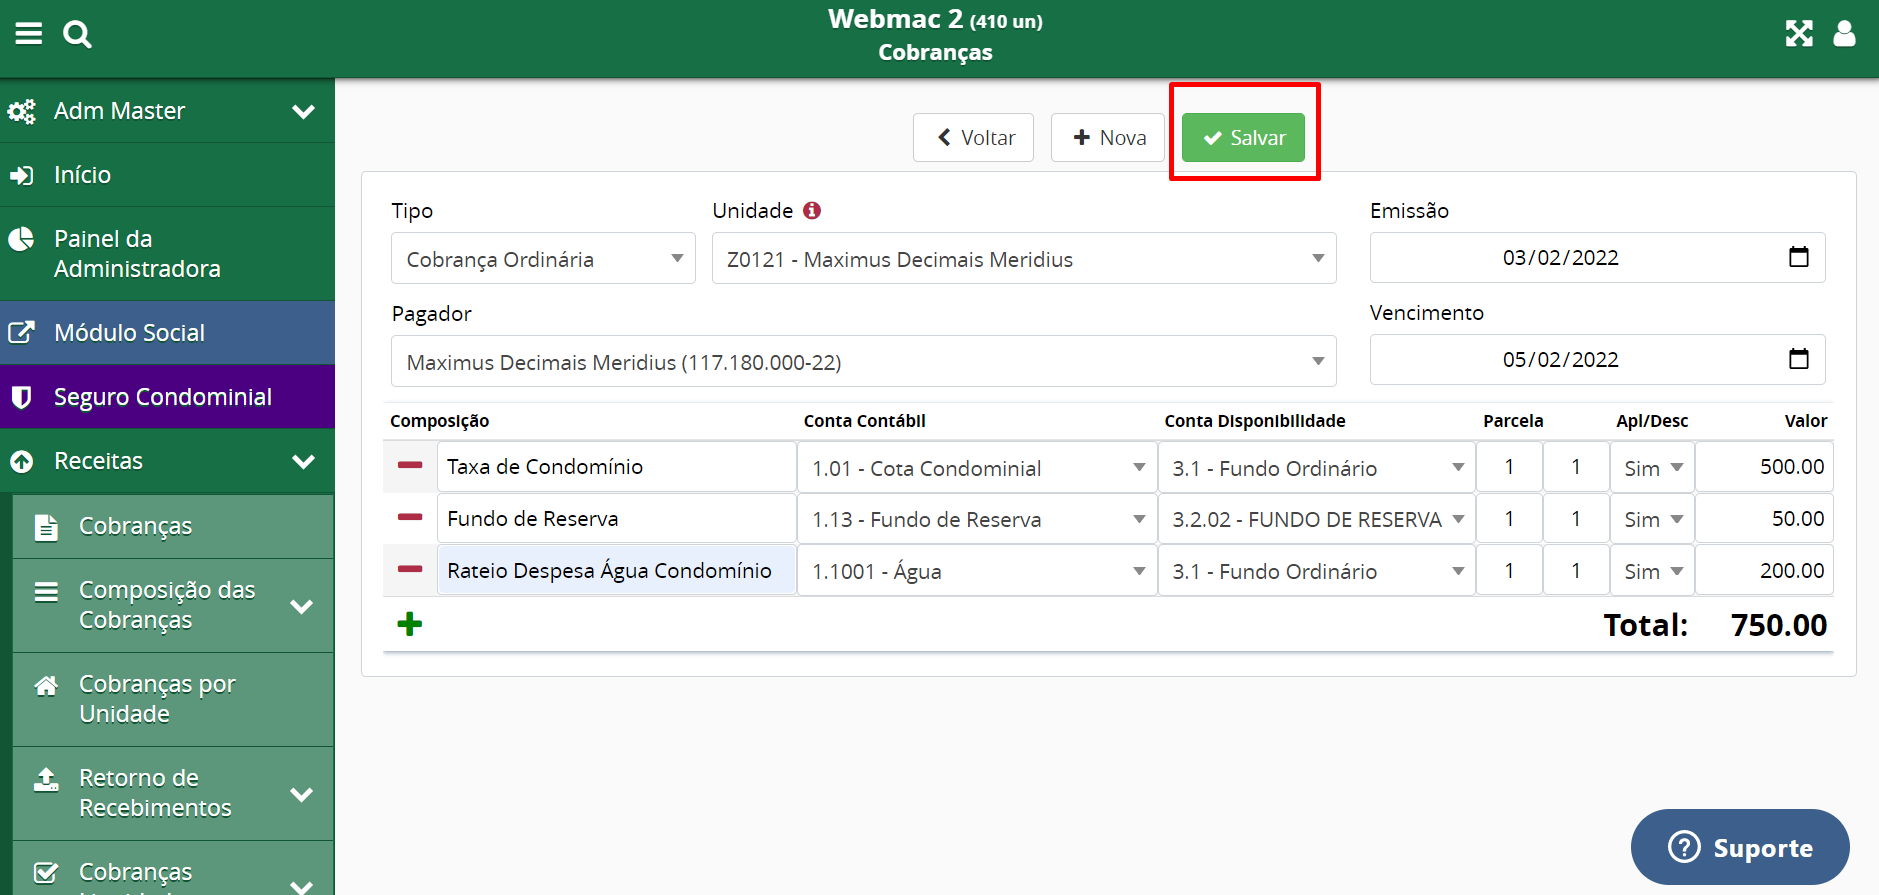The height and width of the screenshot is (895, 1879).
Task: Click the Unidade info icon
Action: pos(812,211)
